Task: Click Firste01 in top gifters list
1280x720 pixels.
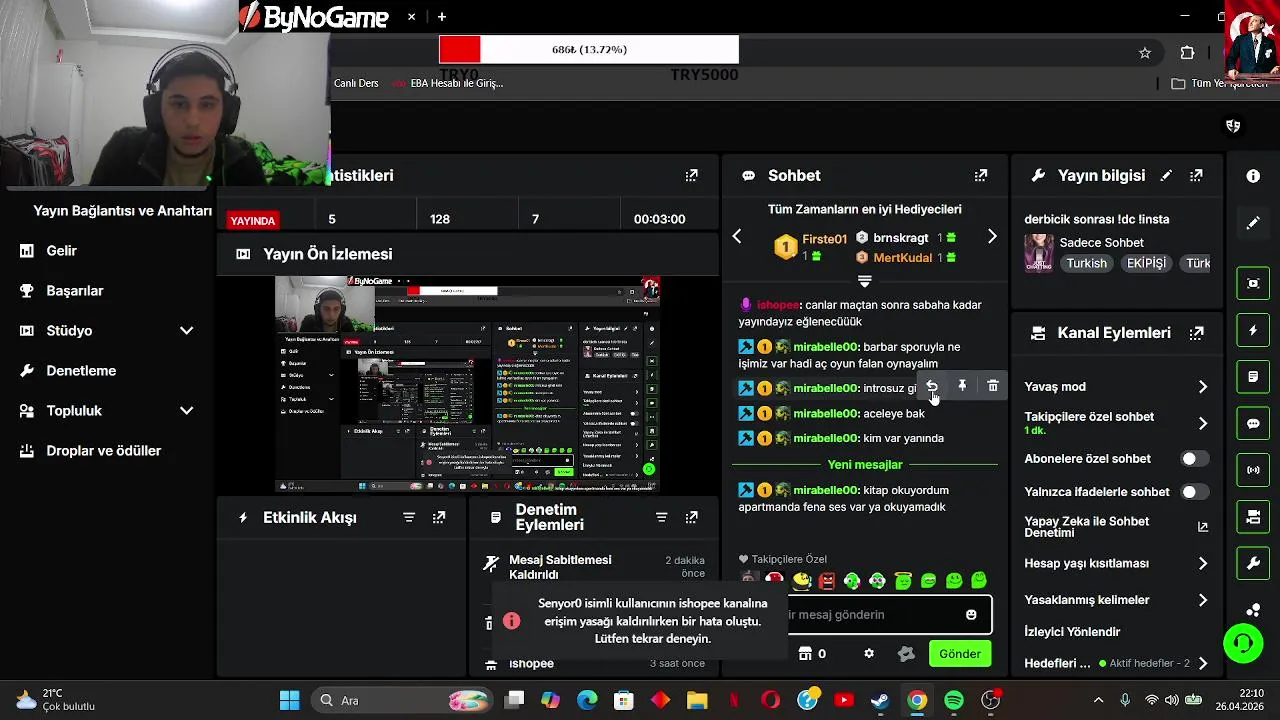Action: coord(824,239)
